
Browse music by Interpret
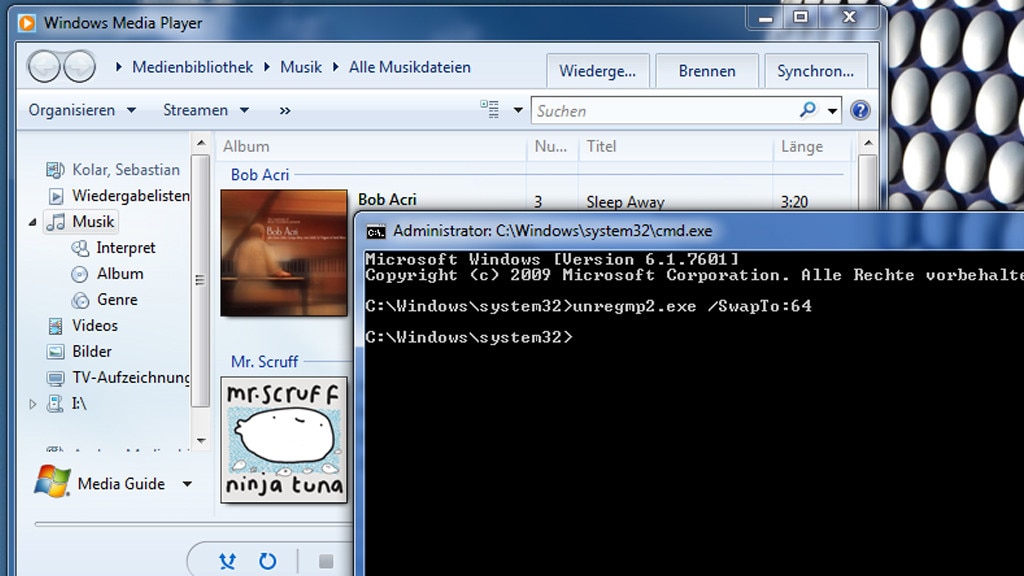pyautogui.click(x=125, y=248)
